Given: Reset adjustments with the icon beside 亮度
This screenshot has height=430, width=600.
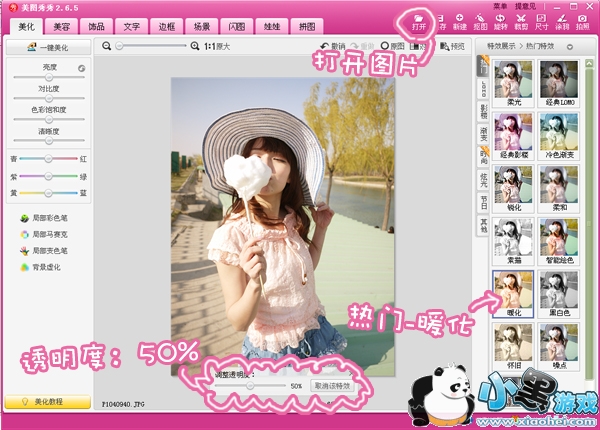Looking at the screenshot, I should point(82,68).
